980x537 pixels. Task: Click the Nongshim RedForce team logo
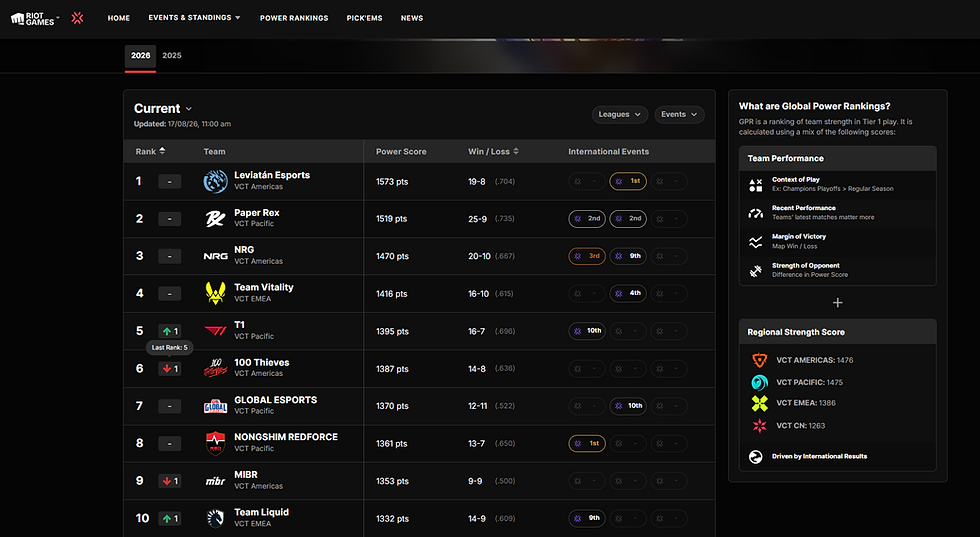pos(216,443)
